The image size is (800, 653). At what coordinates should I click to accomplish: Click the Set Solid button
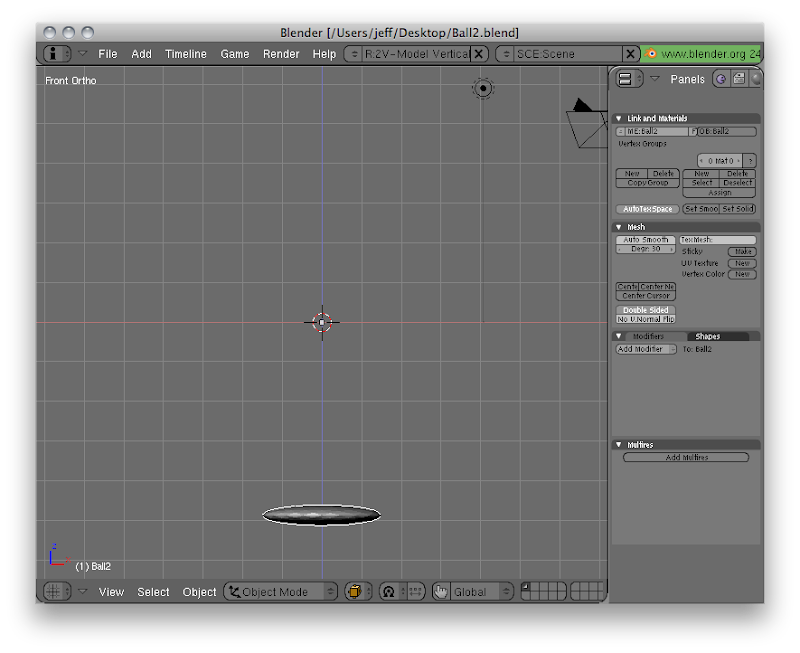coord(737,209)
